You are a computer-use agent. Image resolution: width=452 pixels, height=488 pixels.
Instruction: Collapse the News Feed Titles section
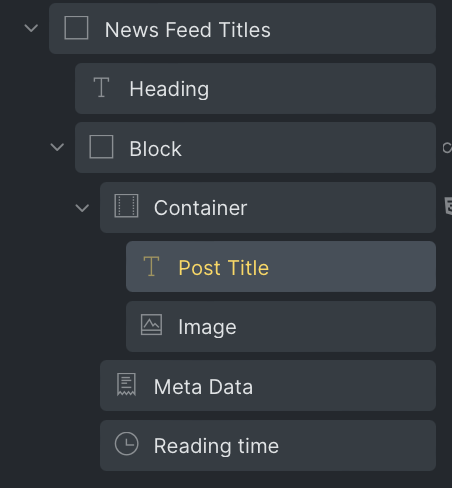click(31, 28)
